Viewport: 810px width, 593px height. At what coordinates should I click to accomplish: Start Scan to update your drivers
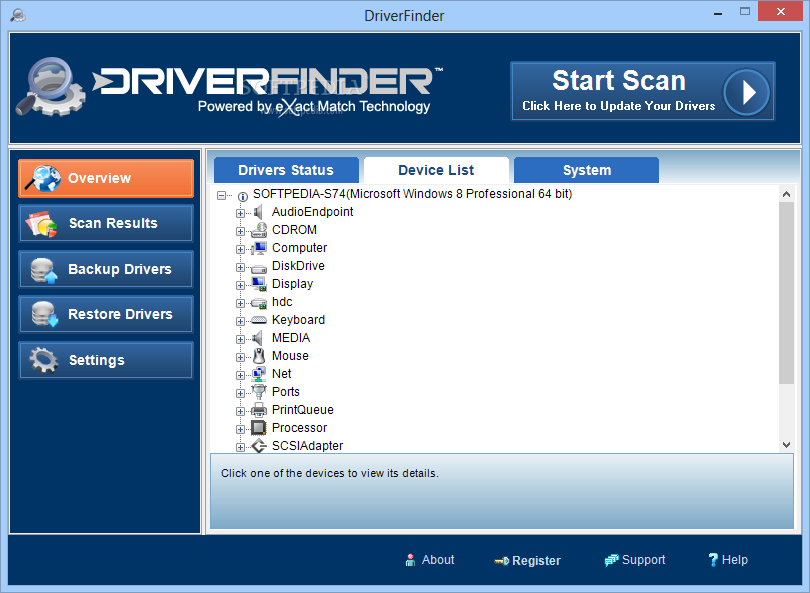click(643, 91)
